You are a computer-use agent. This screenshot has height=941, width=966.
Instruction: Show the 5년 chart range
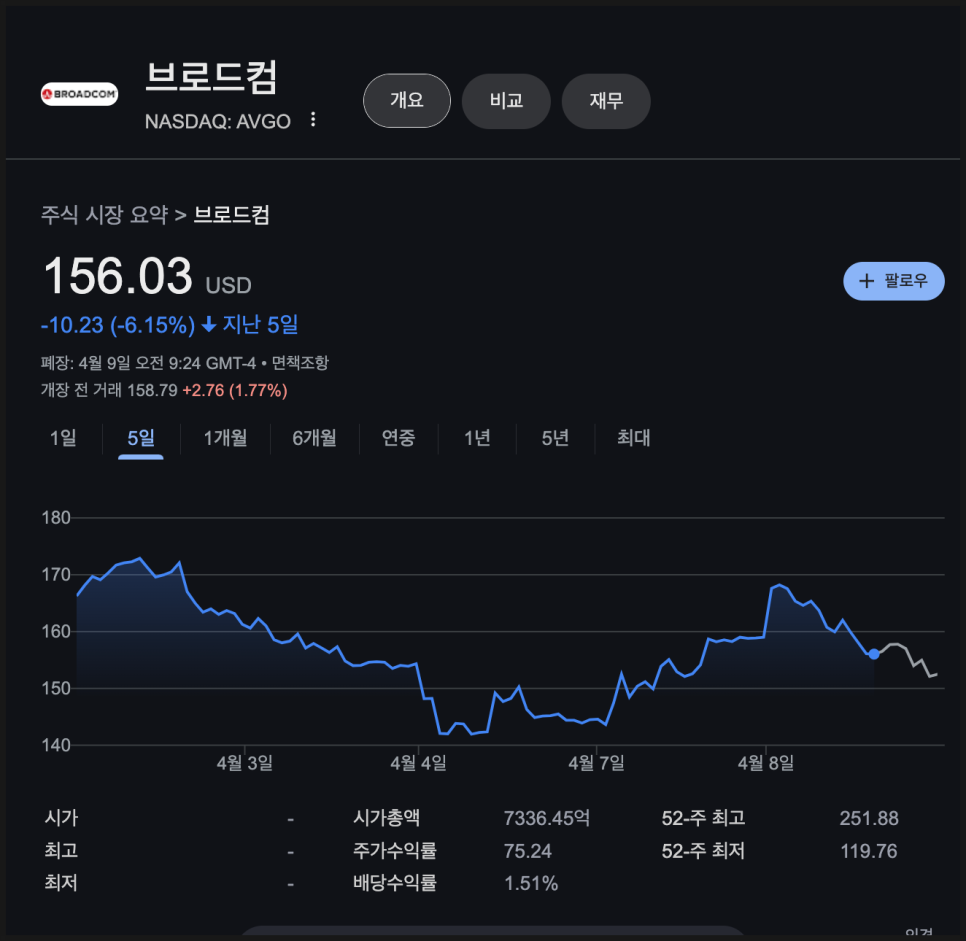[x=554, y=438]
